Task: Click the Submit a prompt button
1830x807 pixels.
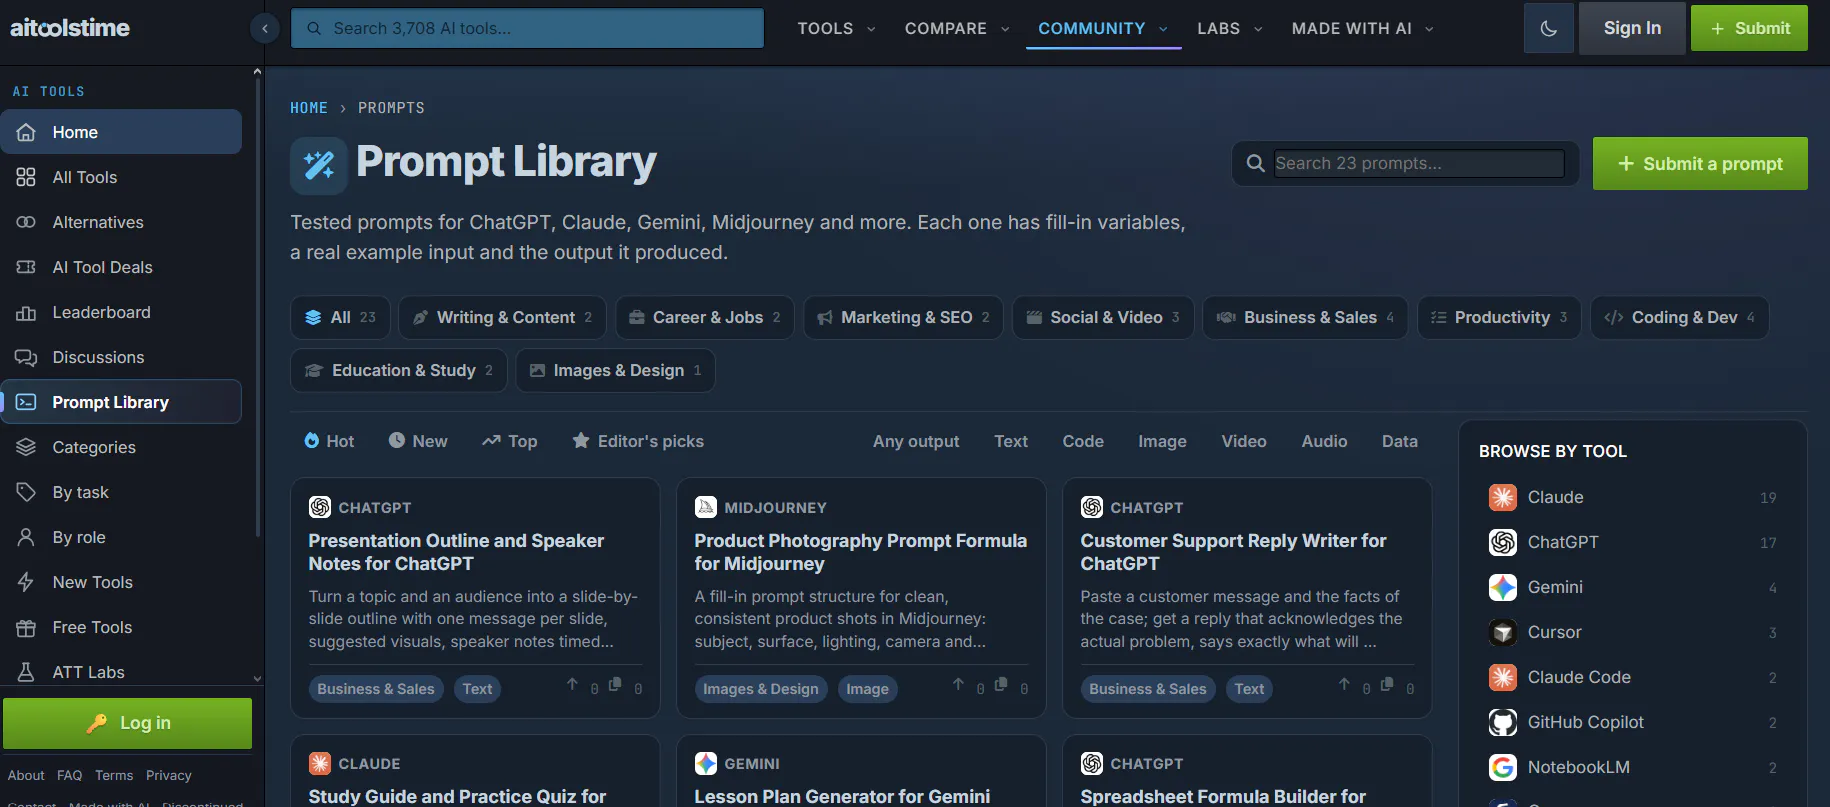Action: (1700, 163)
